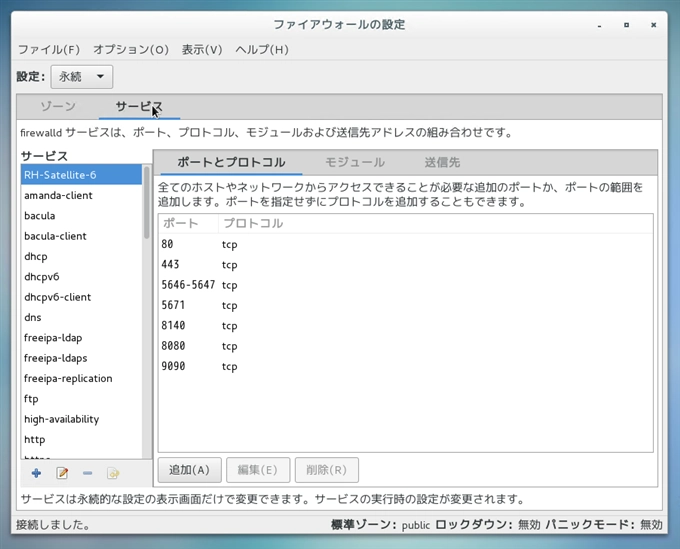Click the remove service minus icon
Image resolution: width=680 pixels, height=549 pixels.
tap(87, 473)
